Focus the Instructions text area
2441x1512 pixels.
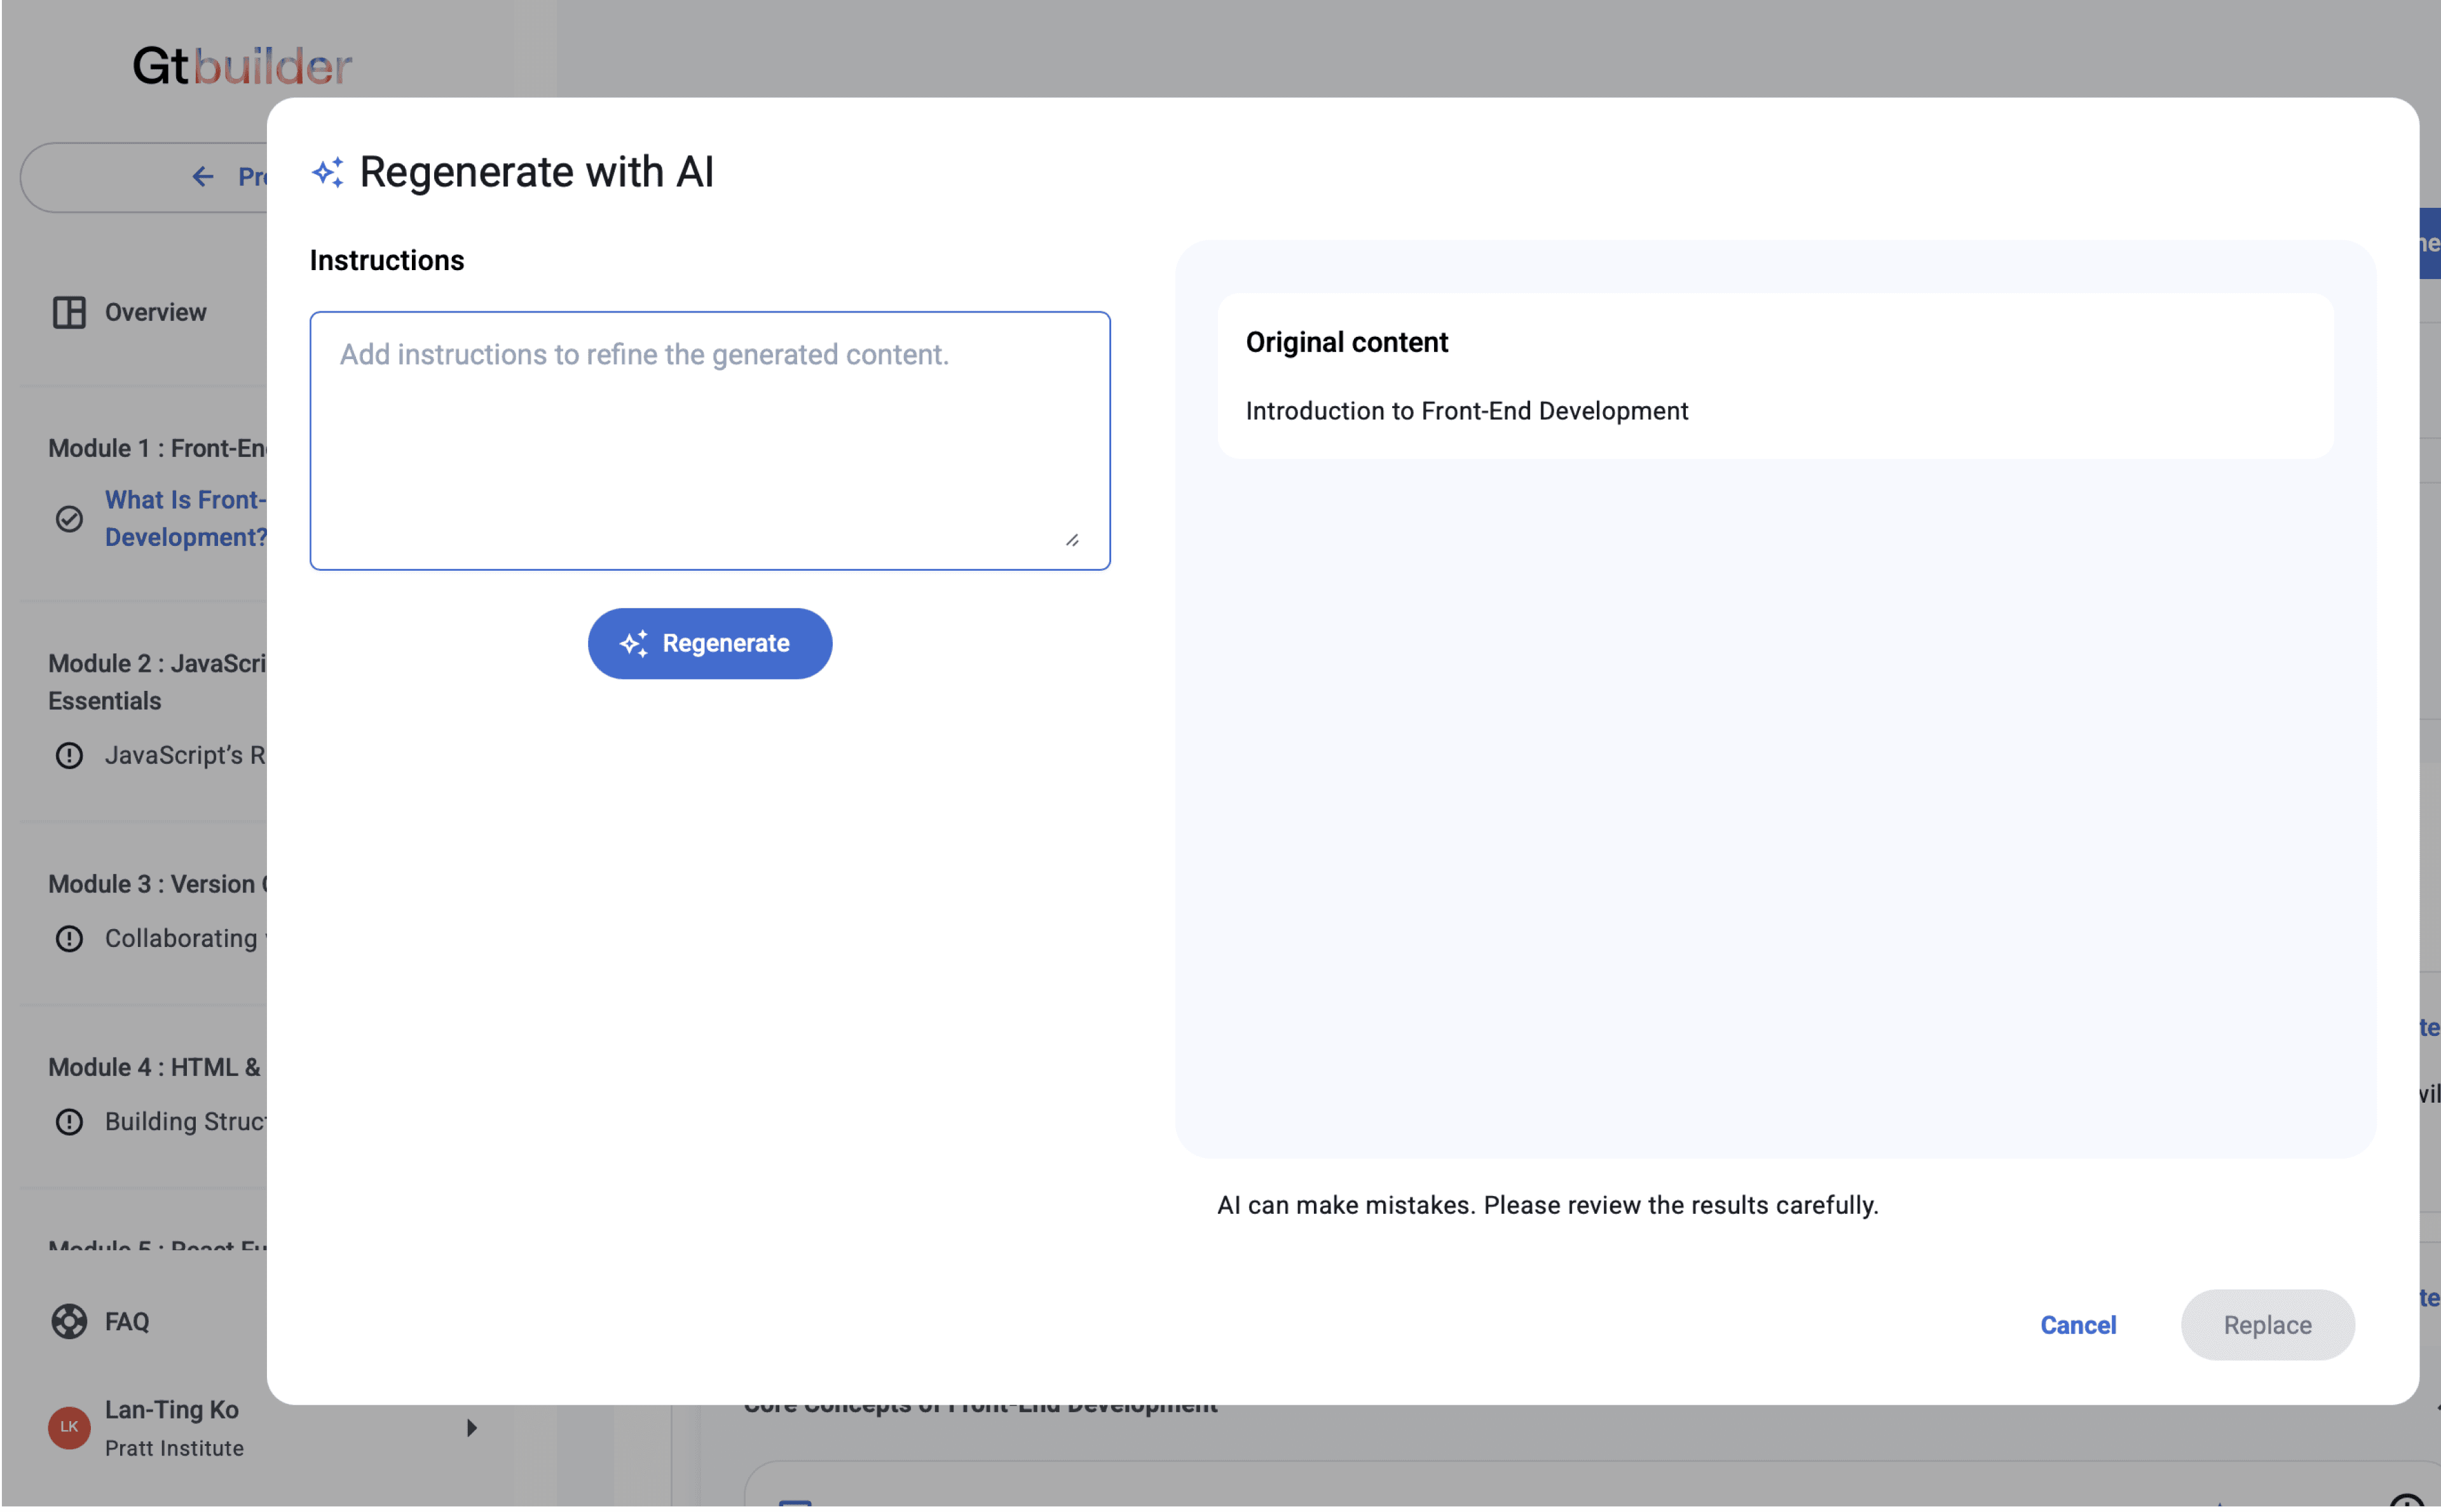click(x=709, y=440)
